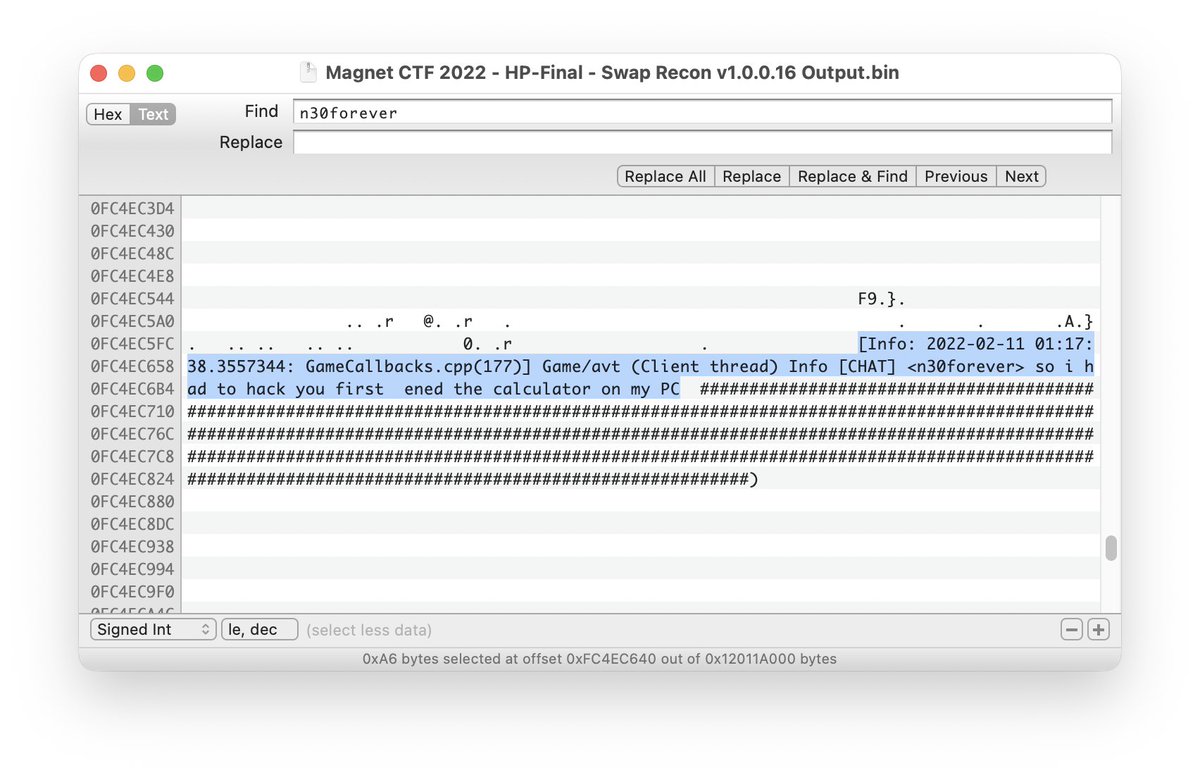Click the window title text
This screenshot has width=1200, height=775.
pos(612,73)
